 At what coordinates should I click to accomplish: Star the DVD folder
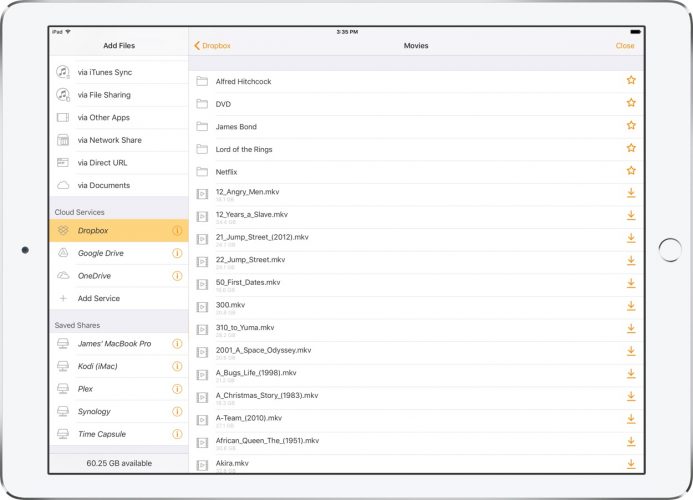[x=631, y=103]
